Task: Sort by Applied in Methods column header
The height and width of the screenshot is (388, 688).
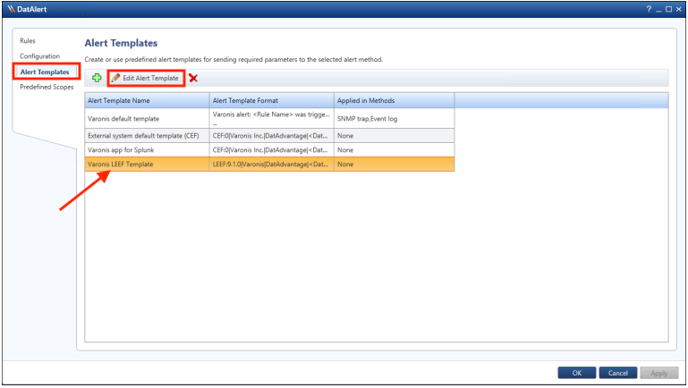Action: tap(394, 101)
